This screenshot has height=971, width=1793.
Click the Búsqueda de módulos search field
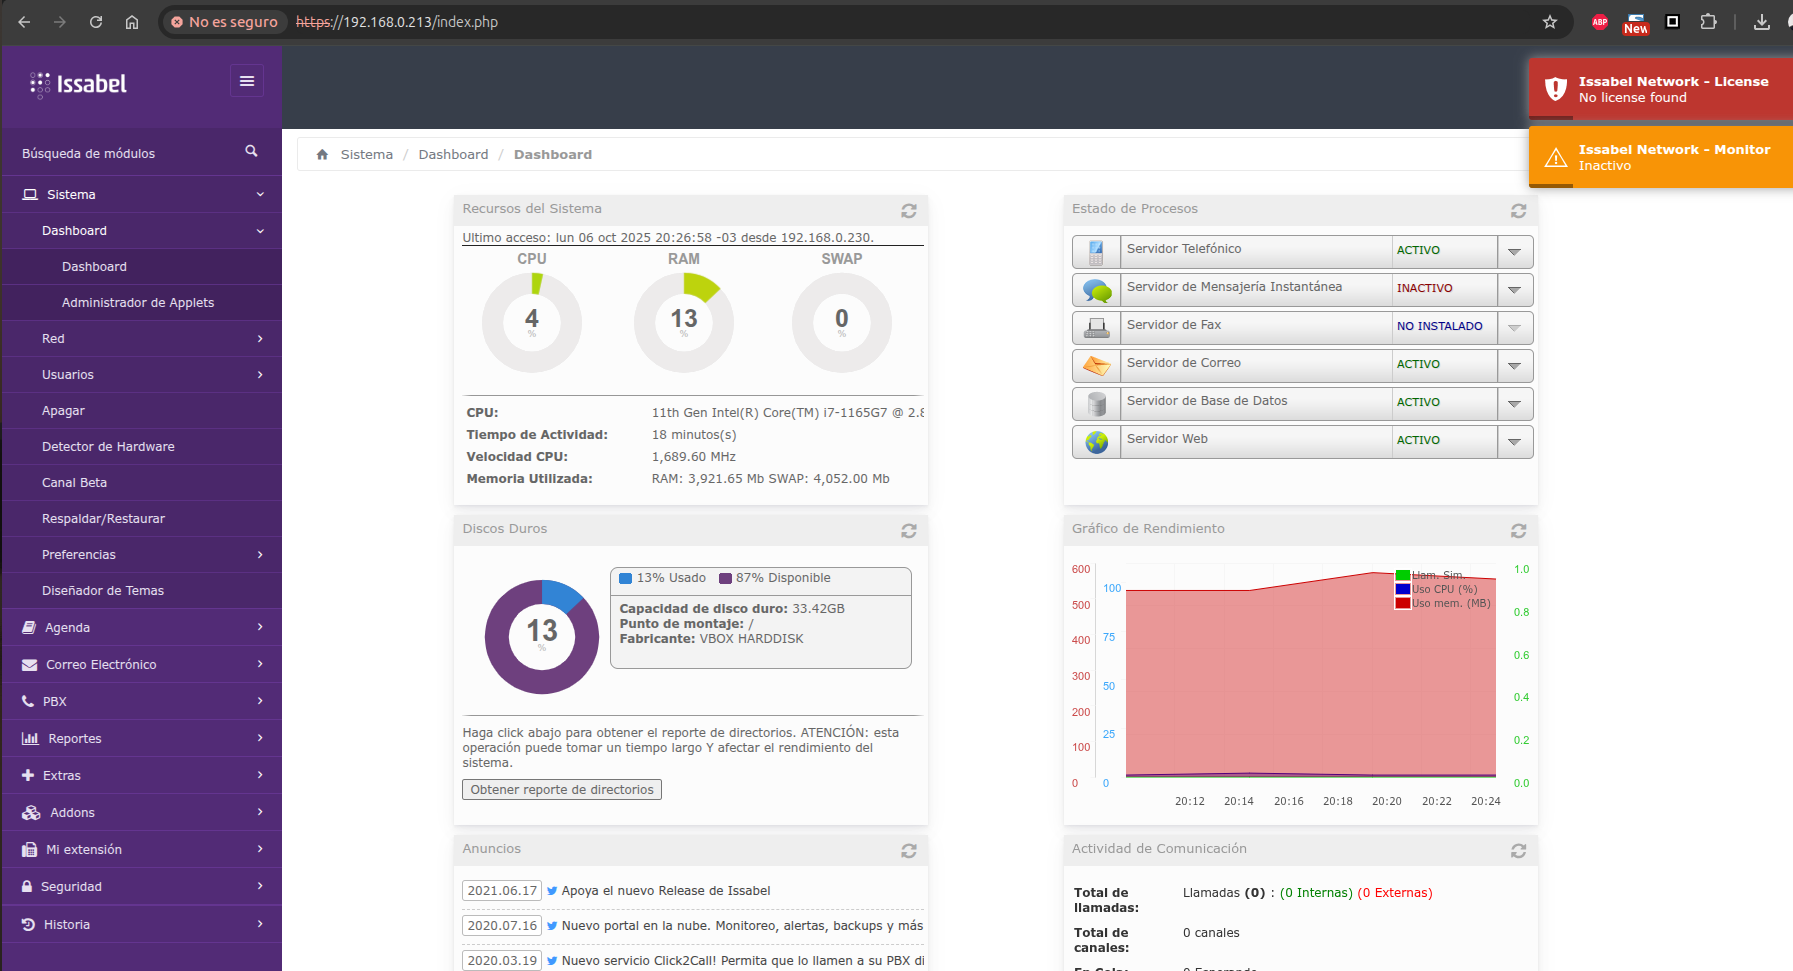(x=125, y=153)
